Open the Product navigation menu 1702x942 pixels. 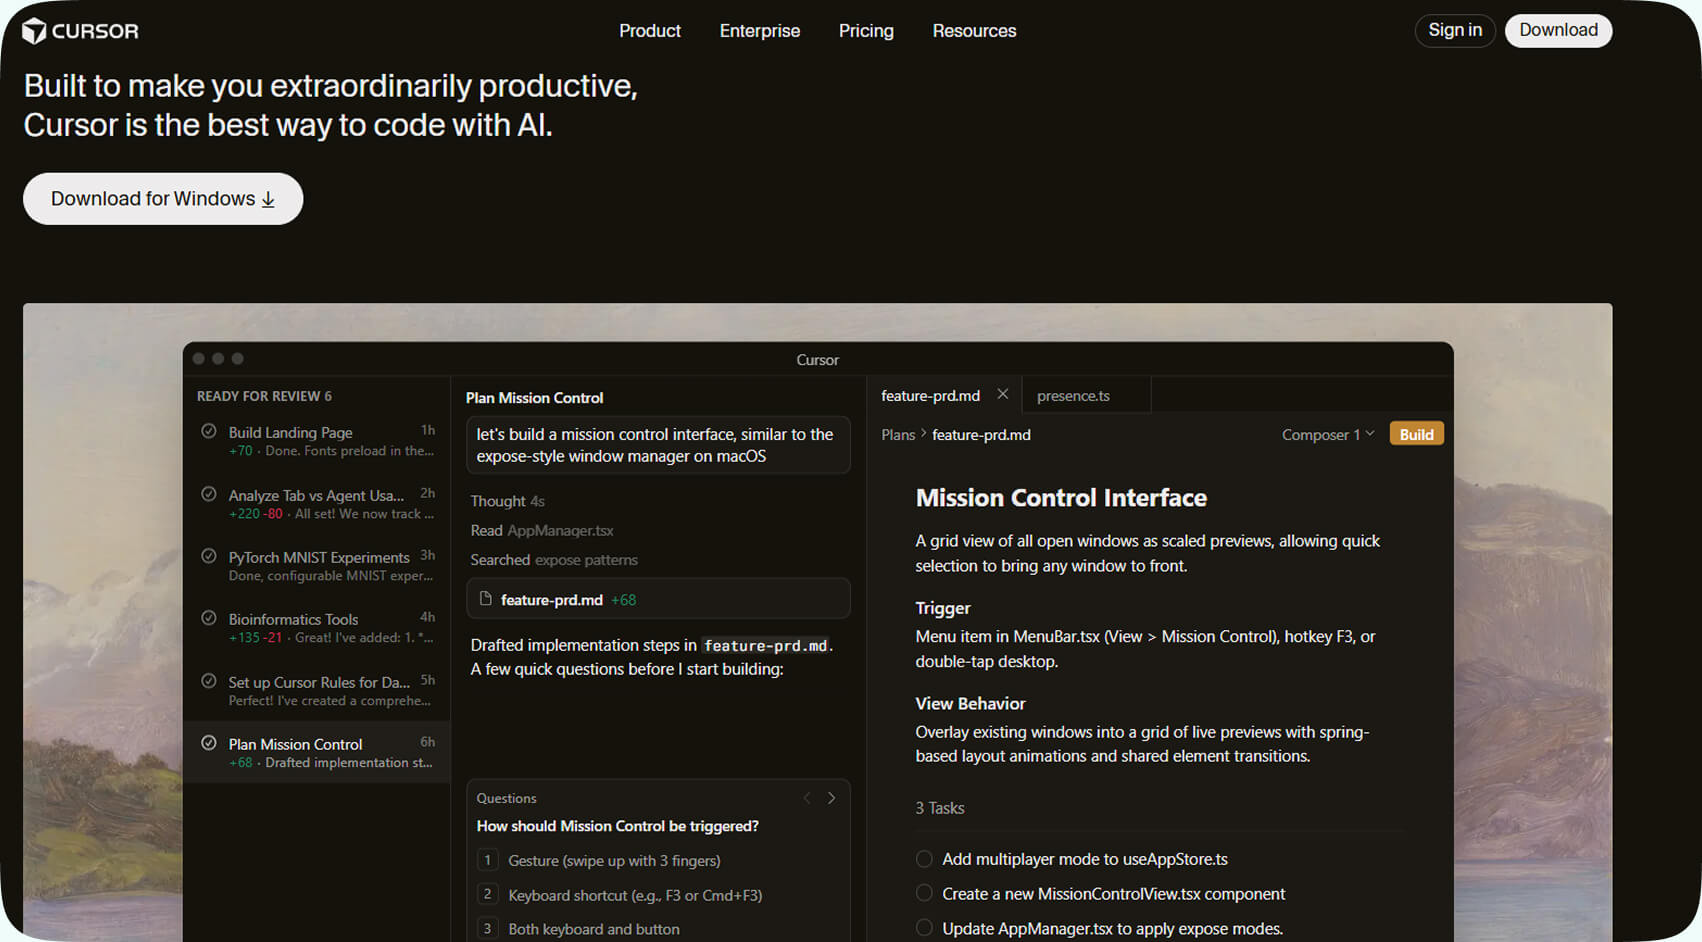[649, 31]
